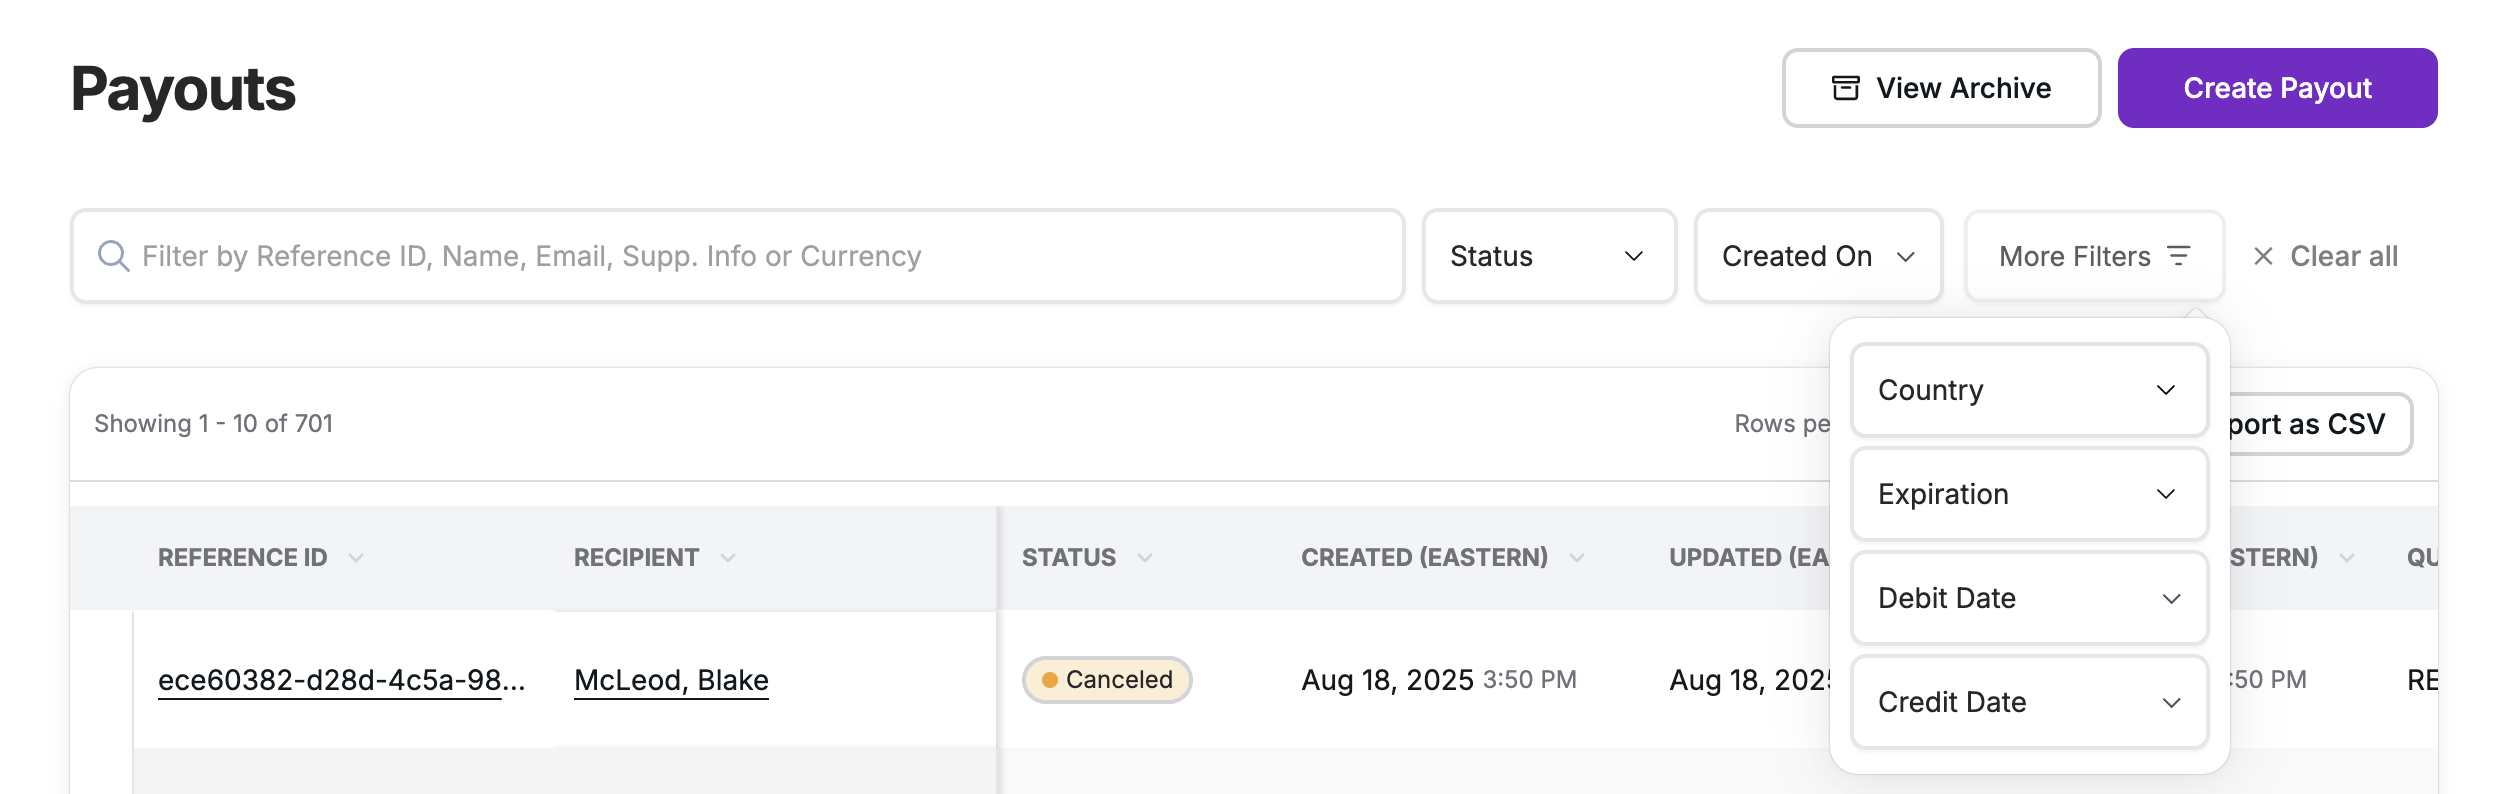Image resolution: width=2502 pixels, height=794 pixels.
Task: Click the filter lines icon in More Filters
Action: [2178, 256]
